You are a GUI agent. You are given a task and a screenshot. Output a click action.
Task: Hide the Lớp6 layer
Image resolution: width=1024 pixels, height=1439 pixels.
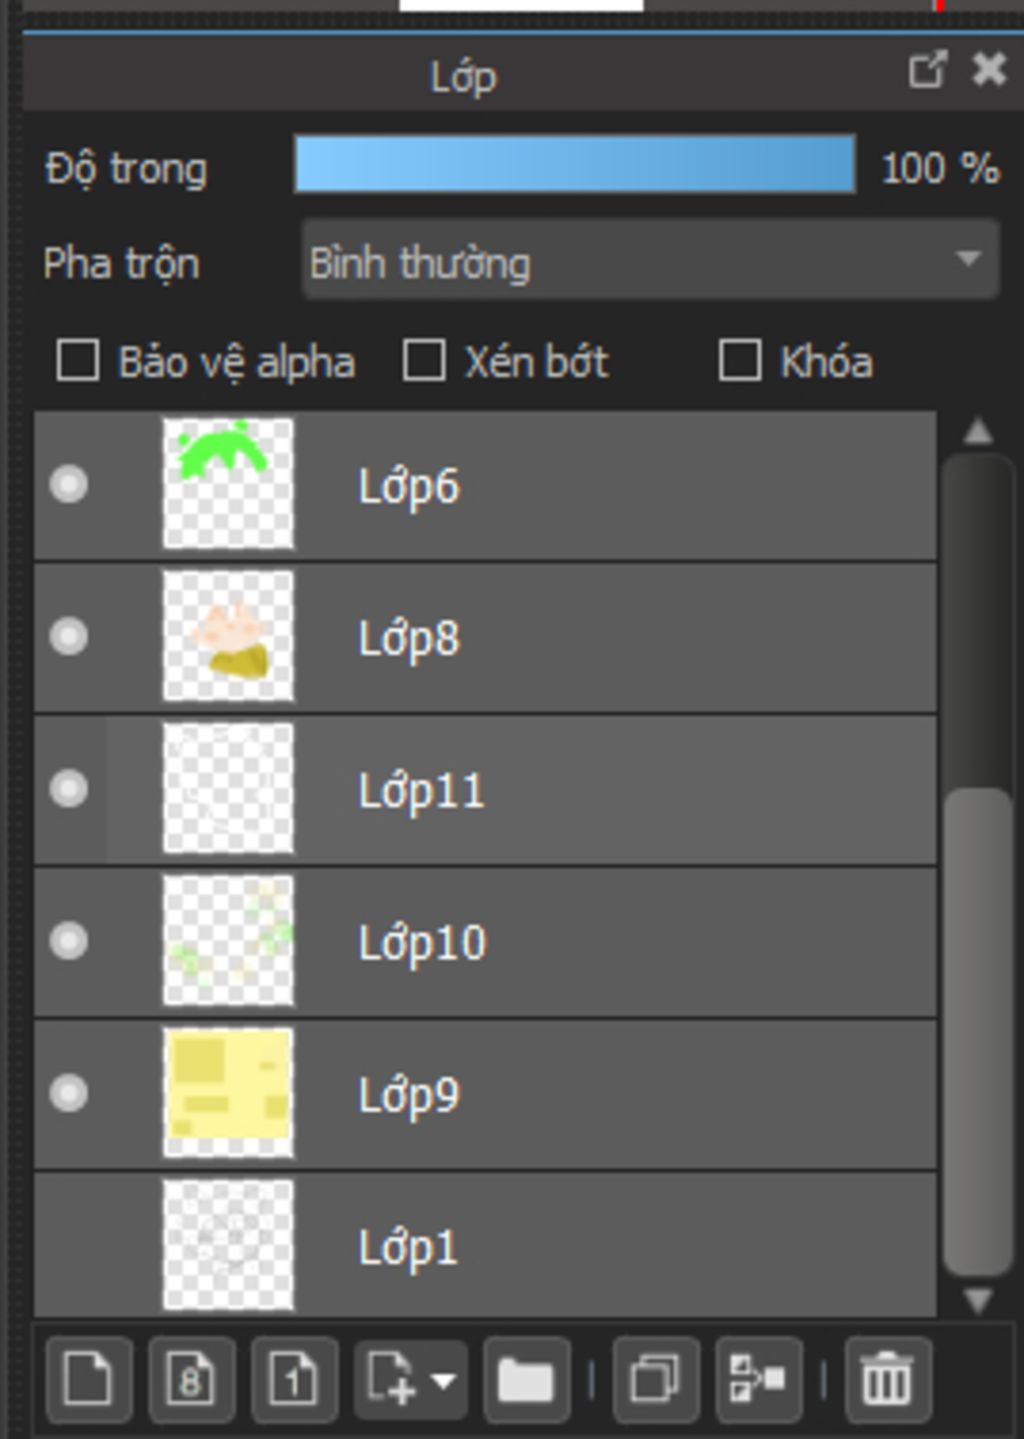pyautogui.click(x=69, y=485)
